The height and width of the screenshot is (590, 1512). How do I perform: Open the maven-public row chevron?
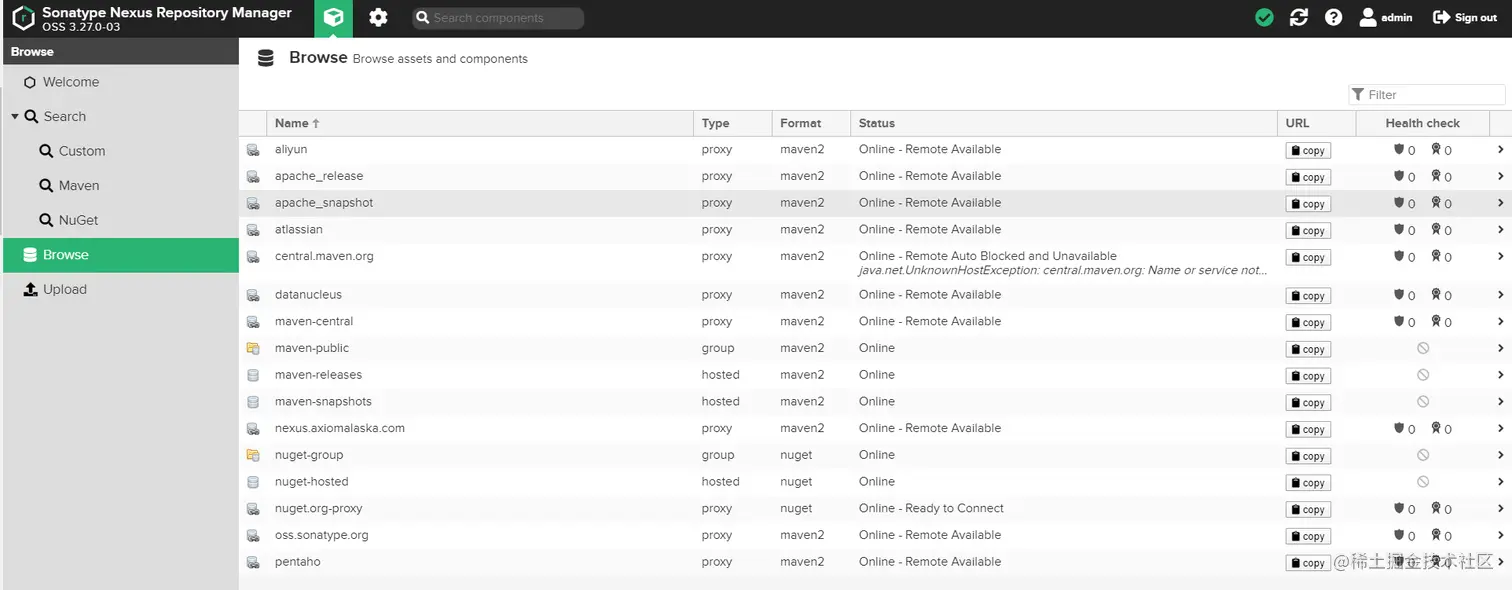(1500, 349)
